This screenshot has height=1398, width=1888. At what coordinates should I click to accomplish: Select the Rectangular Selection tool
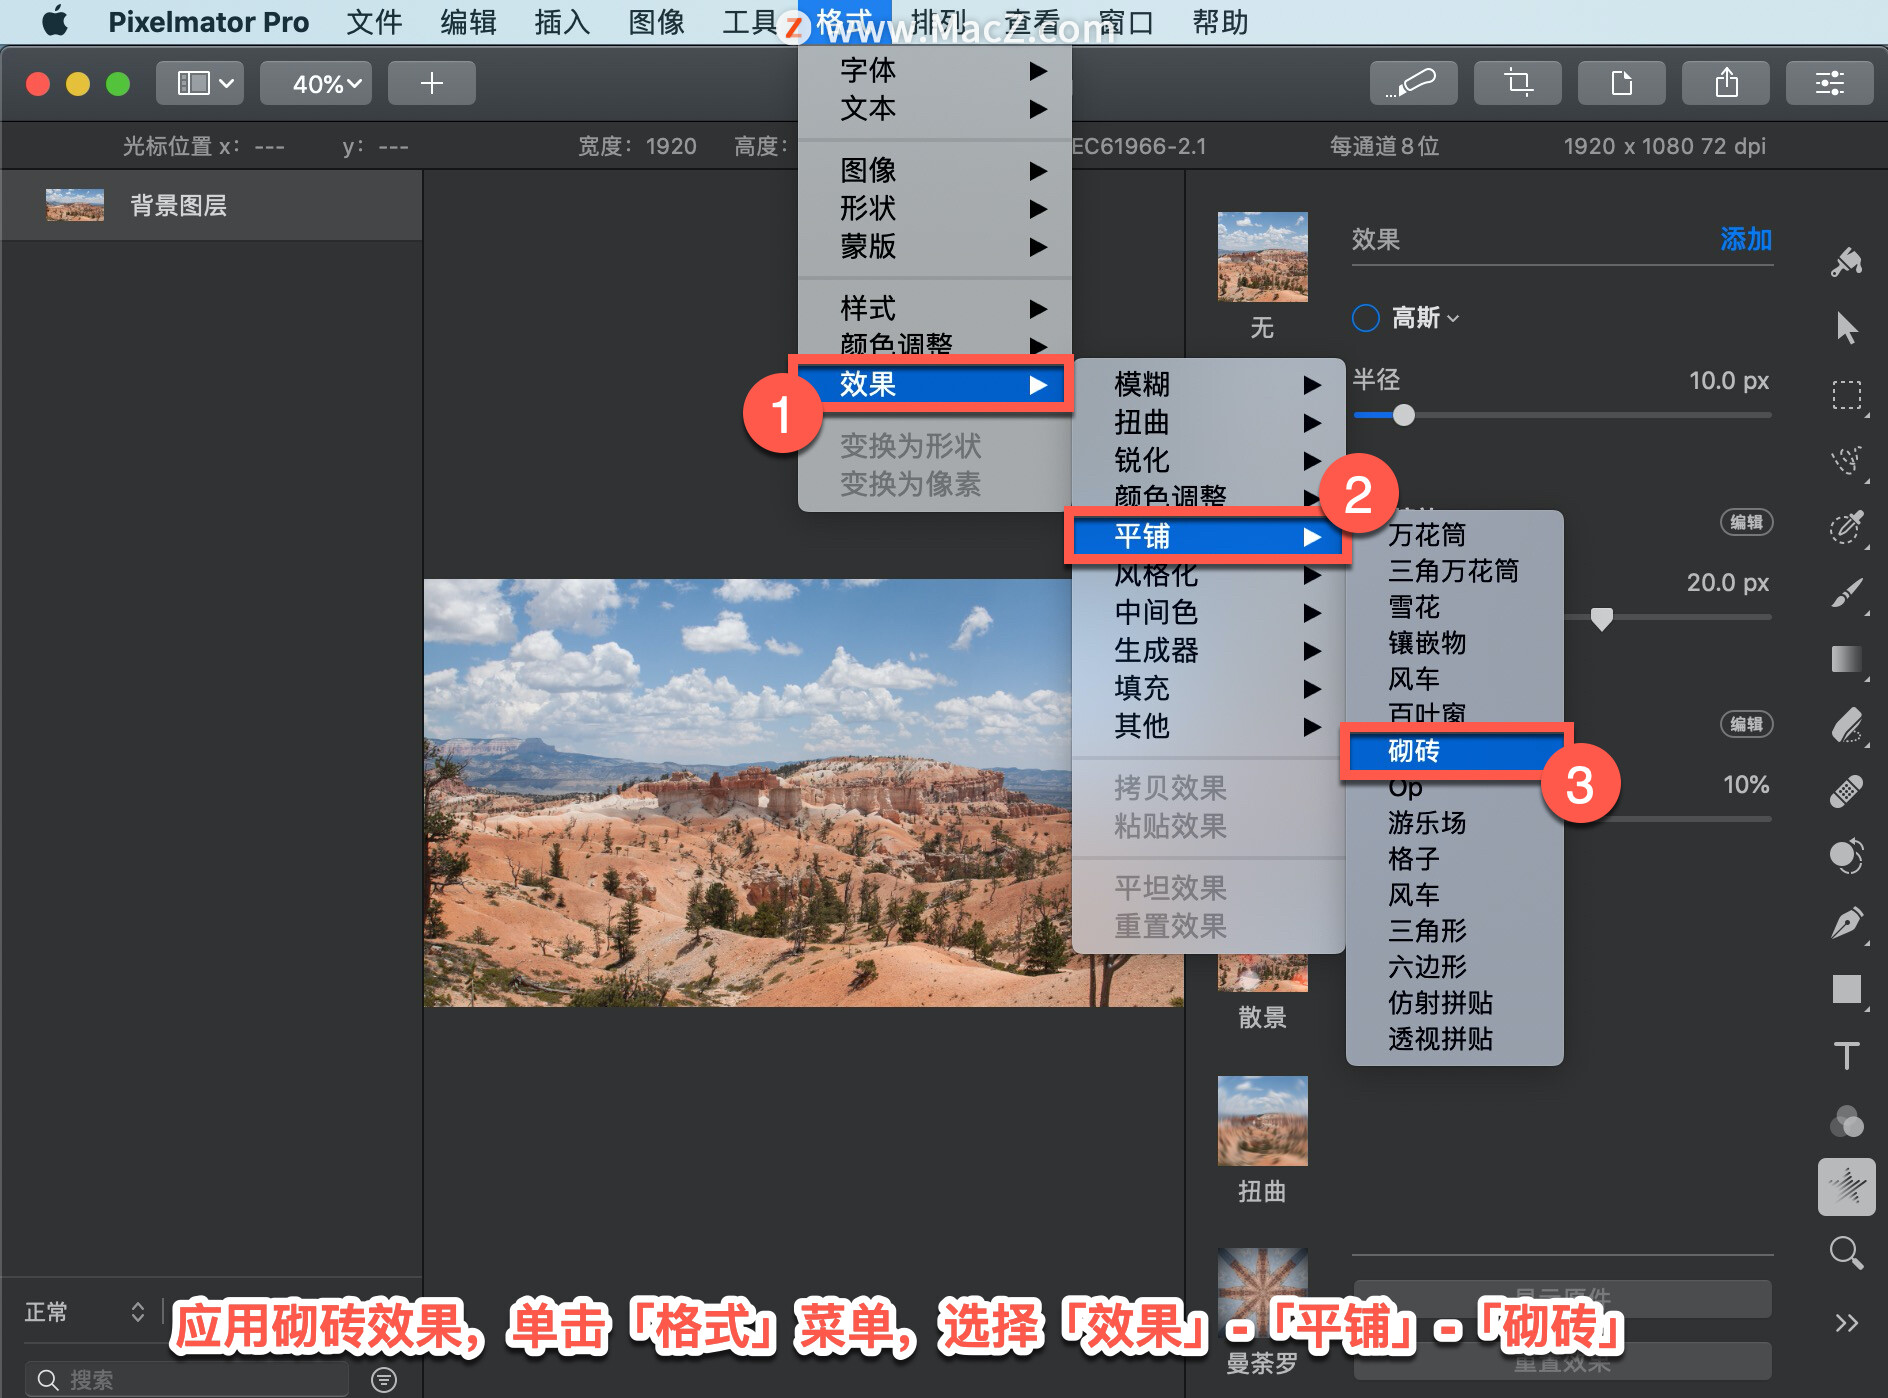[1846, 395]
